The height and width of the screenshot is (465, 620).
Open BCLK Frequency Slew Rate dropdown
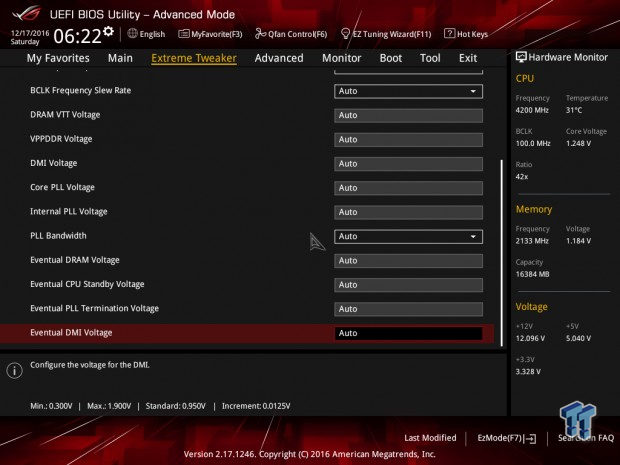pyautogui.click(x=408, y=91)
